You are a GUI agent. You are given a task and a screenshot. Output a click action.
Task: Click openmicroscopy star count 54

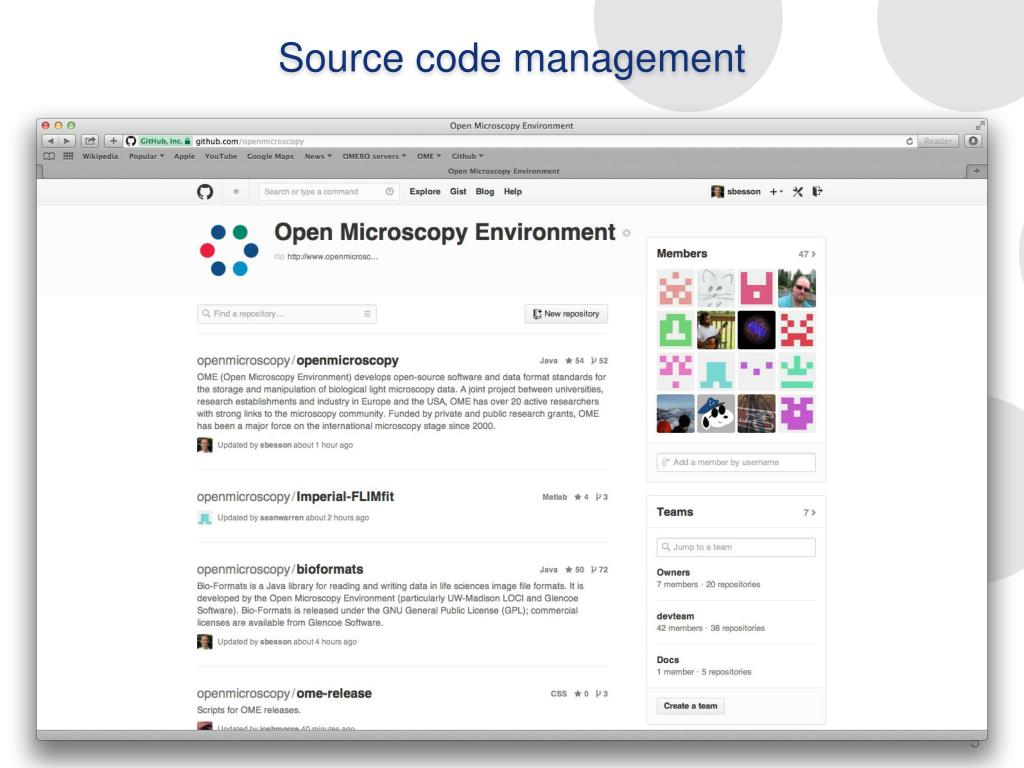pyautogui.click(x=575, y=360)
